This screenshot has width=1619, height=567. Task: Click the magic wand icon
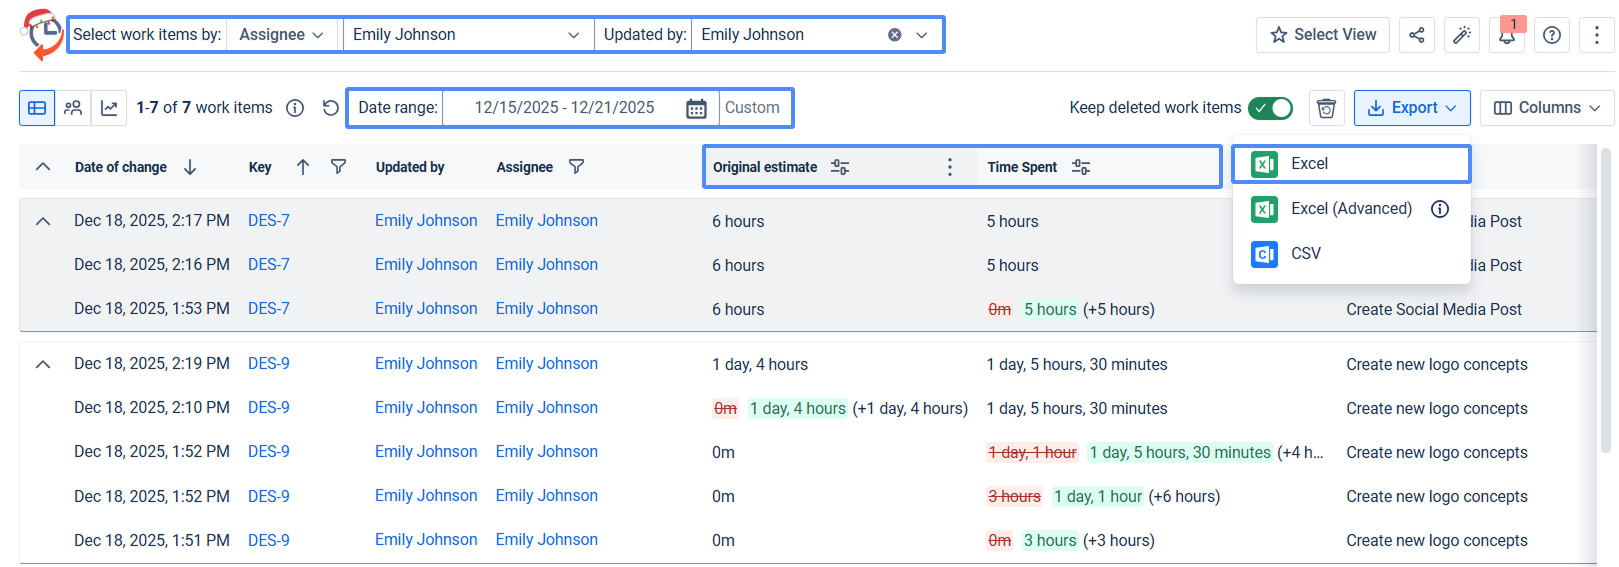click(1461, 35)
